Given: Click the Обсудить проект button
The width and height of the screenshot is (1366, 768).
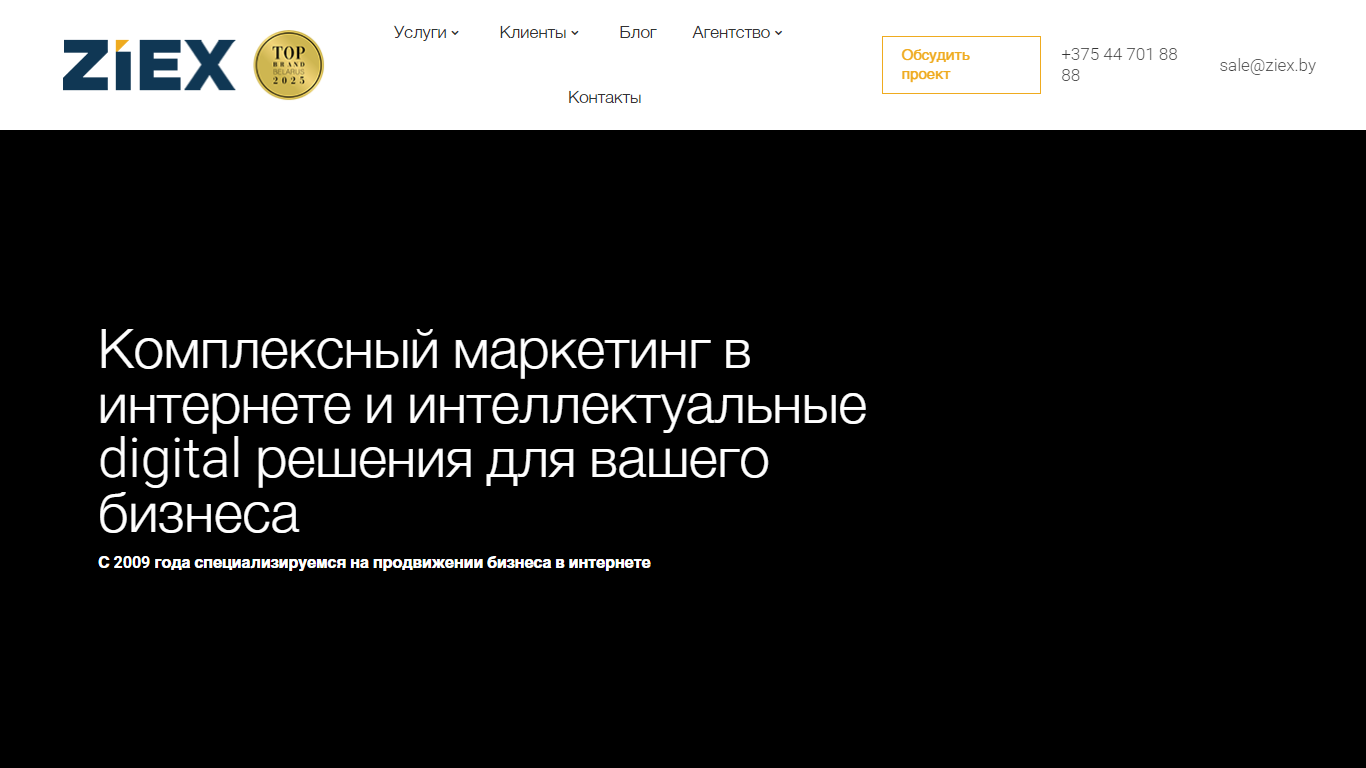Looking at the screenshot, I should click(x=961, y=65).
